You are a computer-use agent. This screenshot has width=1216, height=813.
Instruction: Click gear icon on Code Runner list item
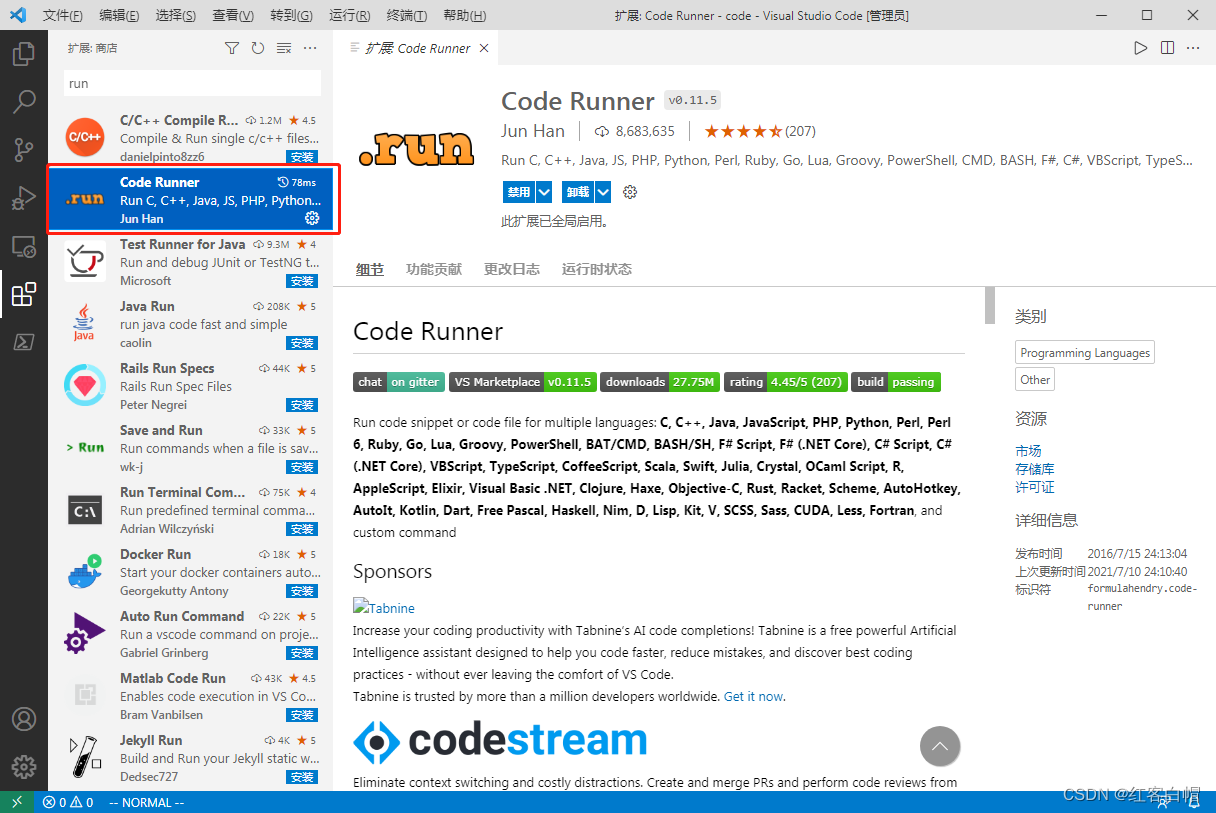click(312, 218)
